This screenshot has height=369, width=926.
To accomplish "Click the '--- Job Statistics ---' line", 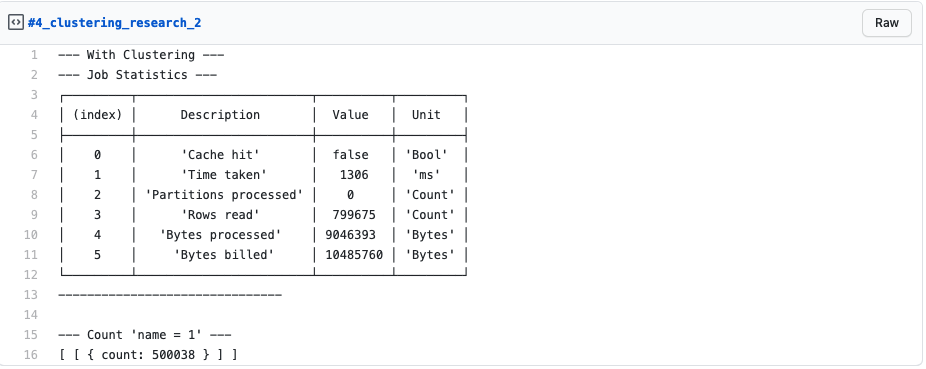I will (x=138, y=75).
